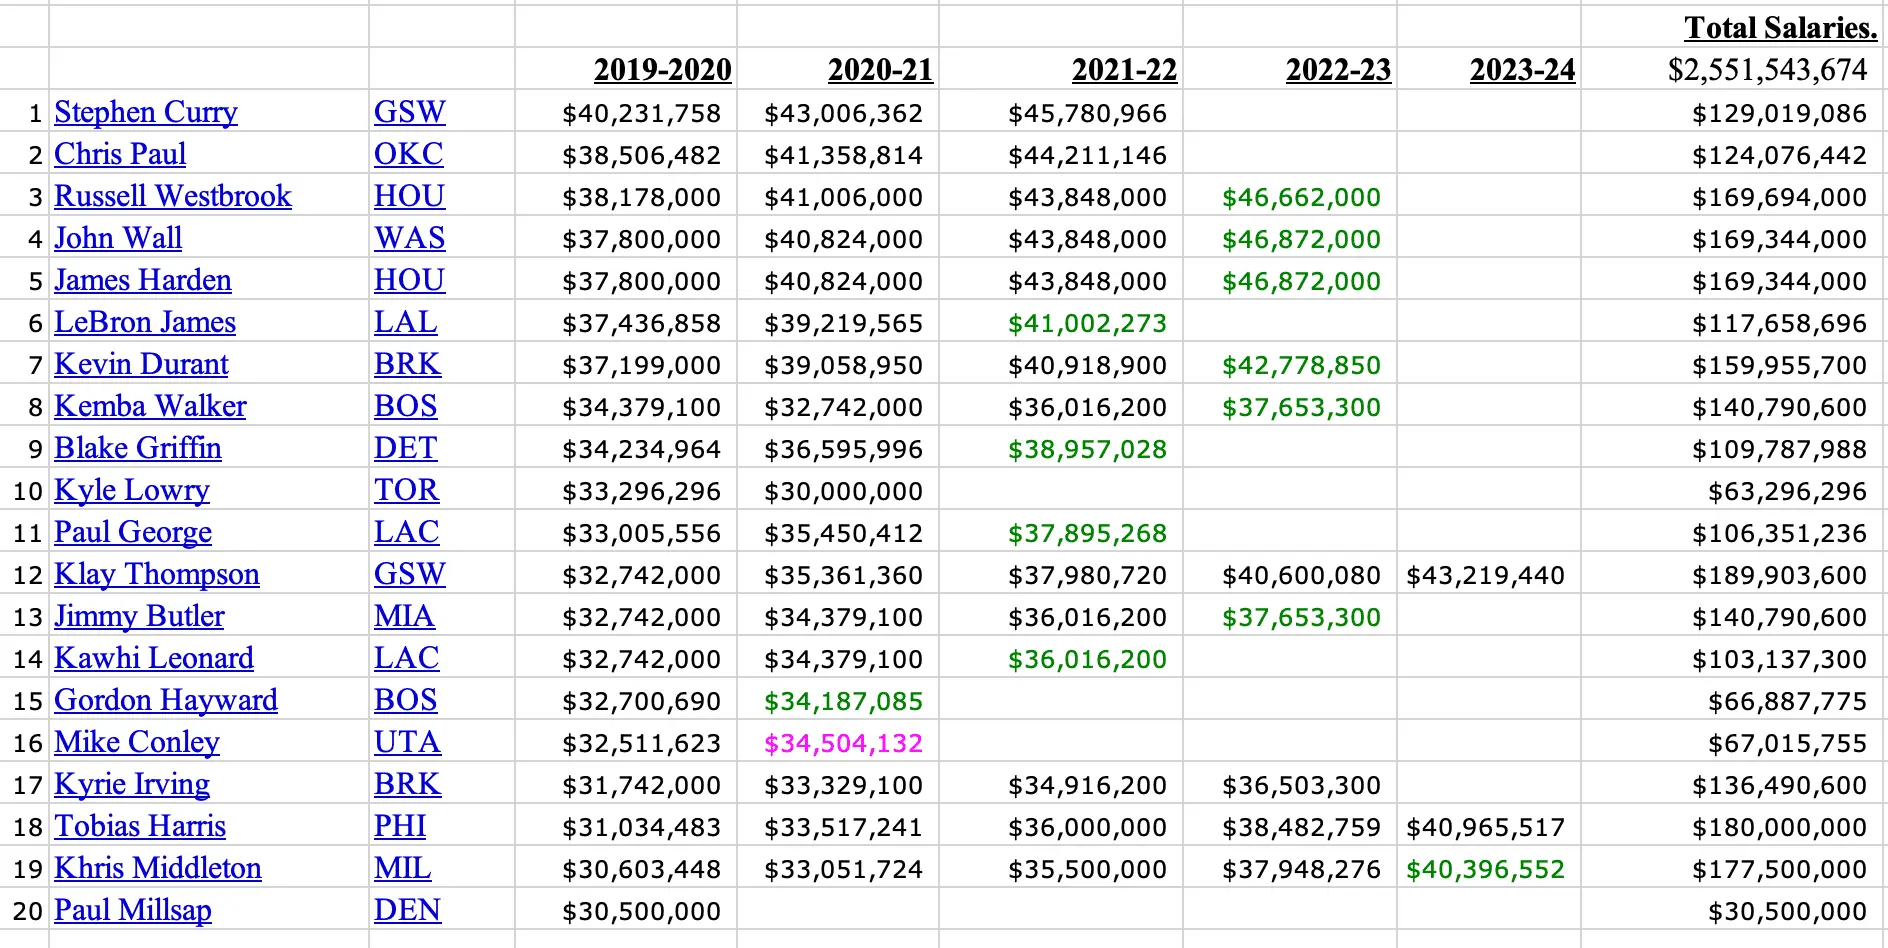Select the $2,551,543,674 grand total cell
Screen dimensions: 1888x948
[x=1767, y=69]
